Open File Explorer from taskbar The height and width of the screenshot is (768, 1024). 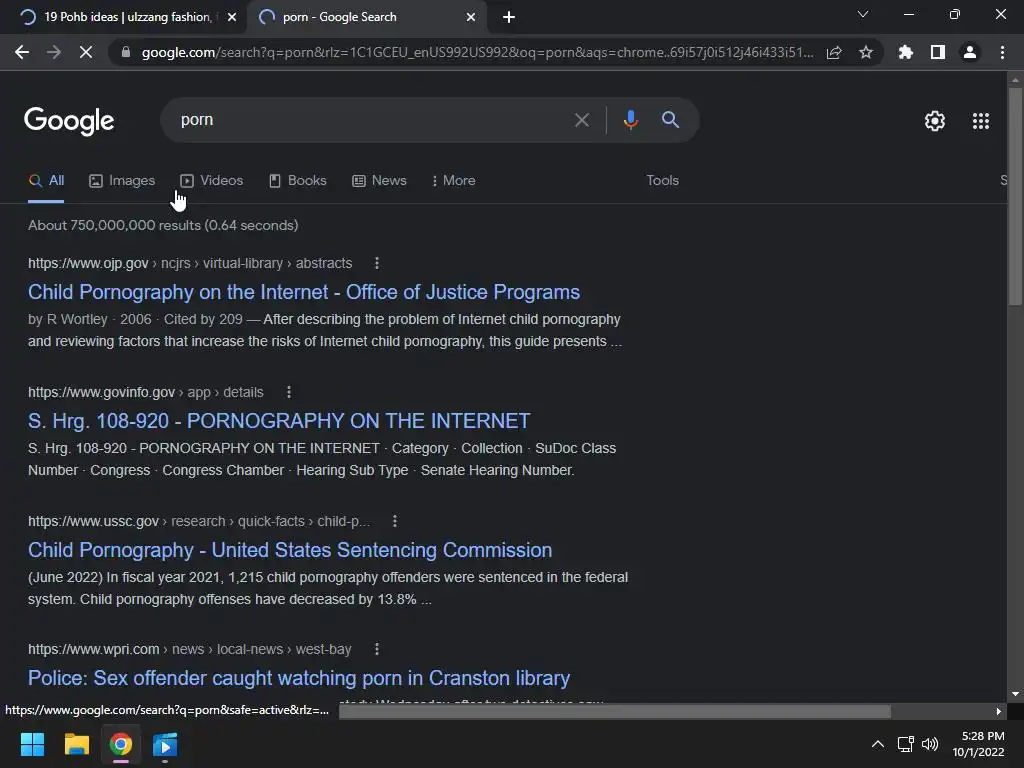coord(76,744)
